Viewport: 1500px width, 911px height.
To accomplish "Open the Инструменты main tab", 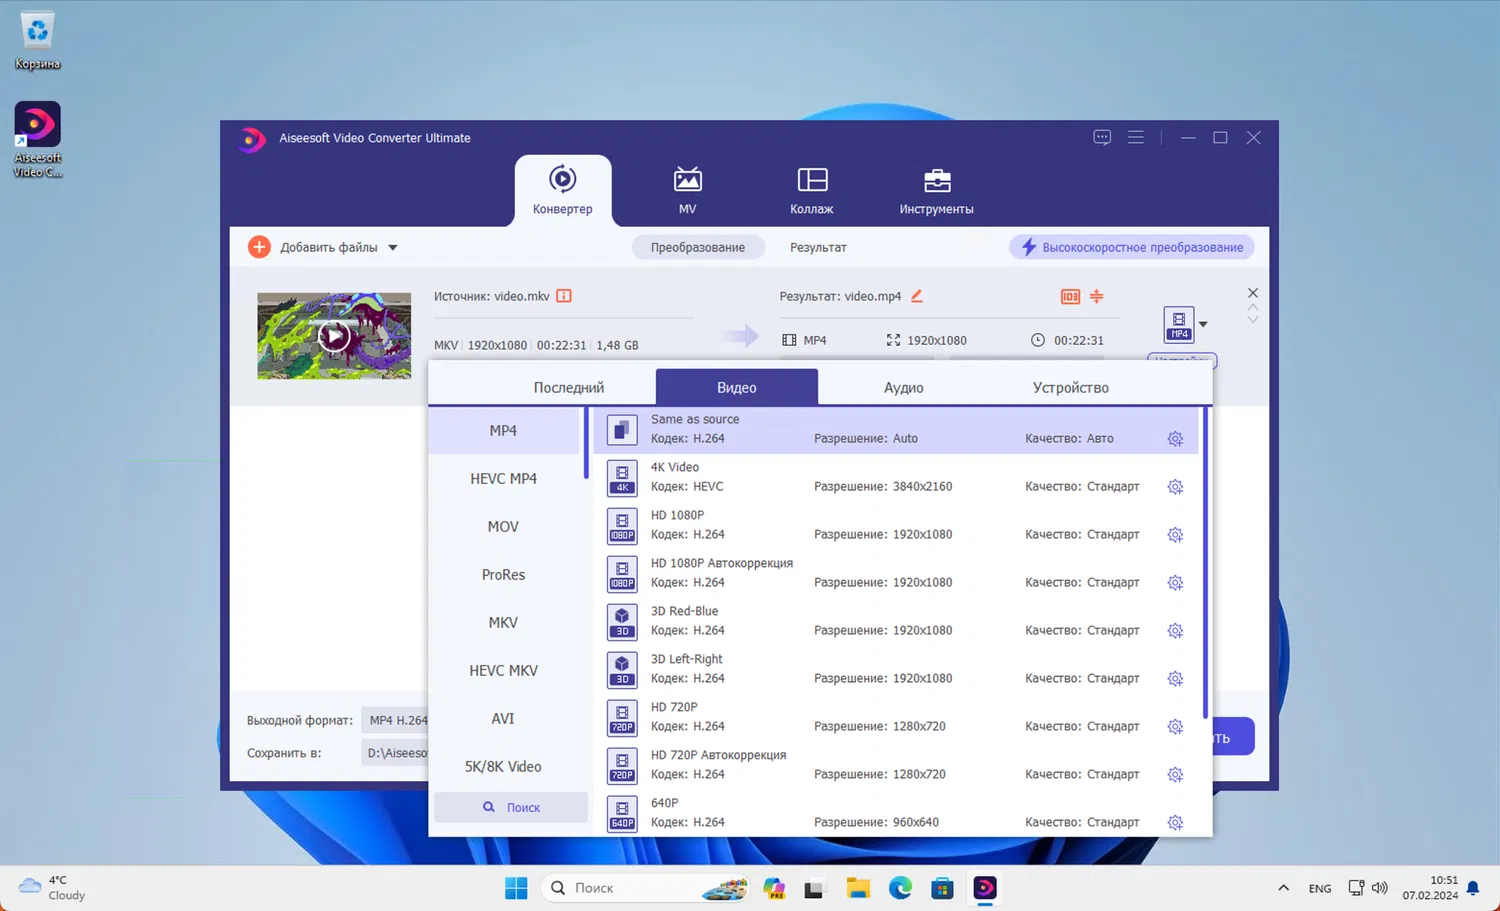I will coord(937,190).
